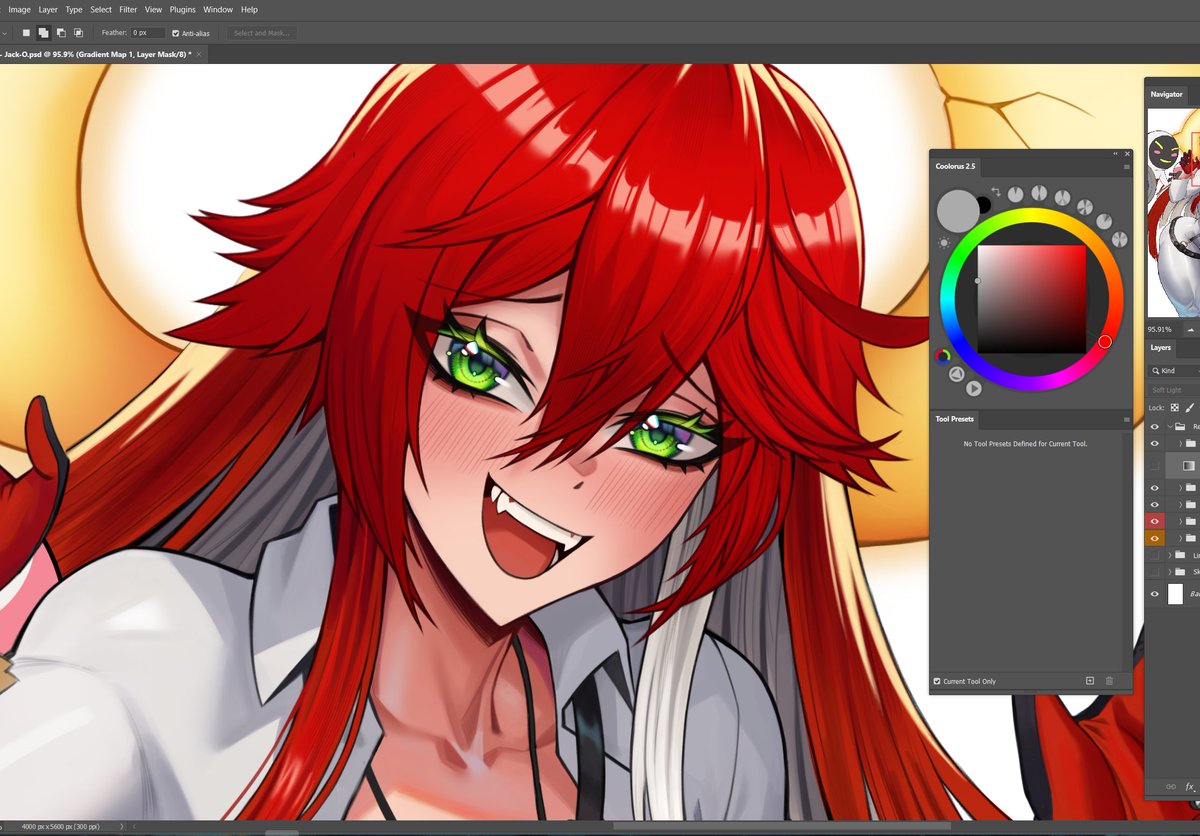The width and height of the screenshot is (1200, 836).
Task: Expand the orange-labeled group chevron
Action: [1180, 538]
